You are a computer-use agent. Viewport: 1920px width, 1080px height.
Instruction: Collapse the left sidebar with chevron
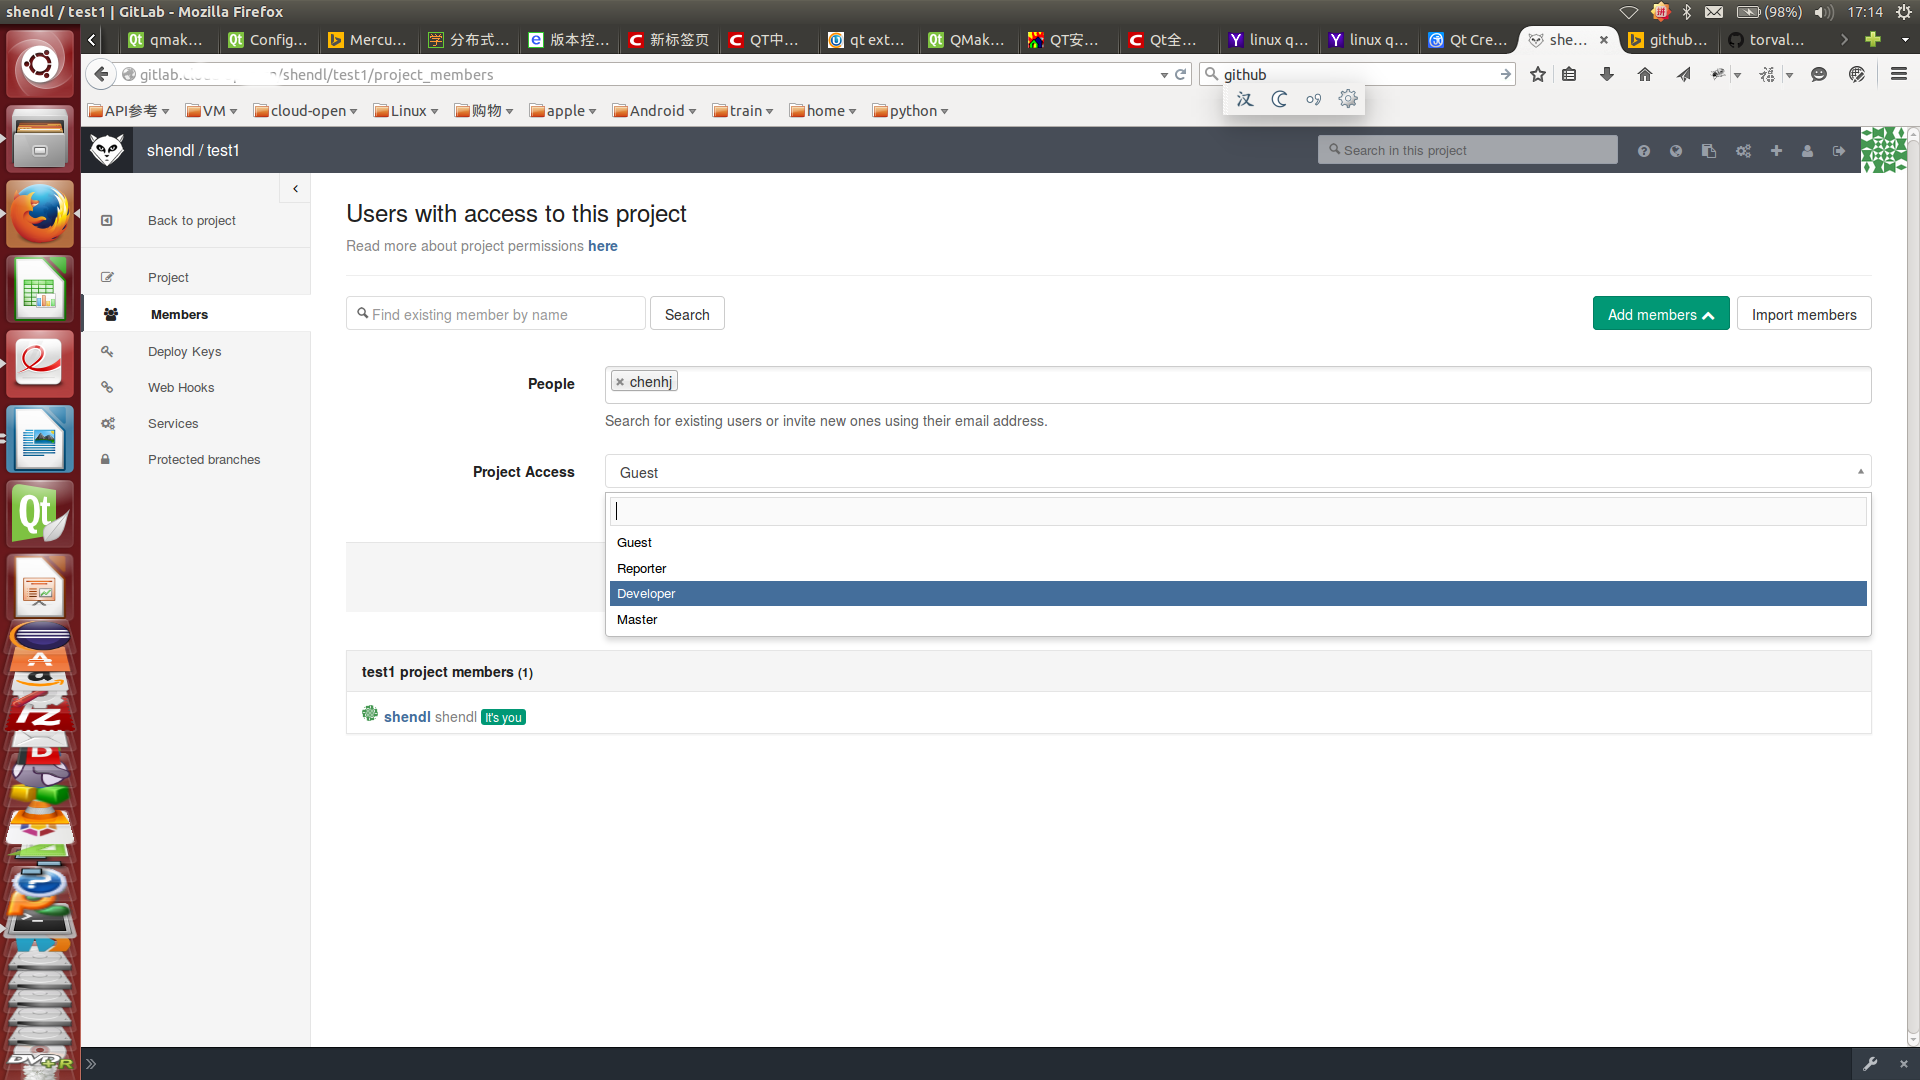[x=295, y=188]
